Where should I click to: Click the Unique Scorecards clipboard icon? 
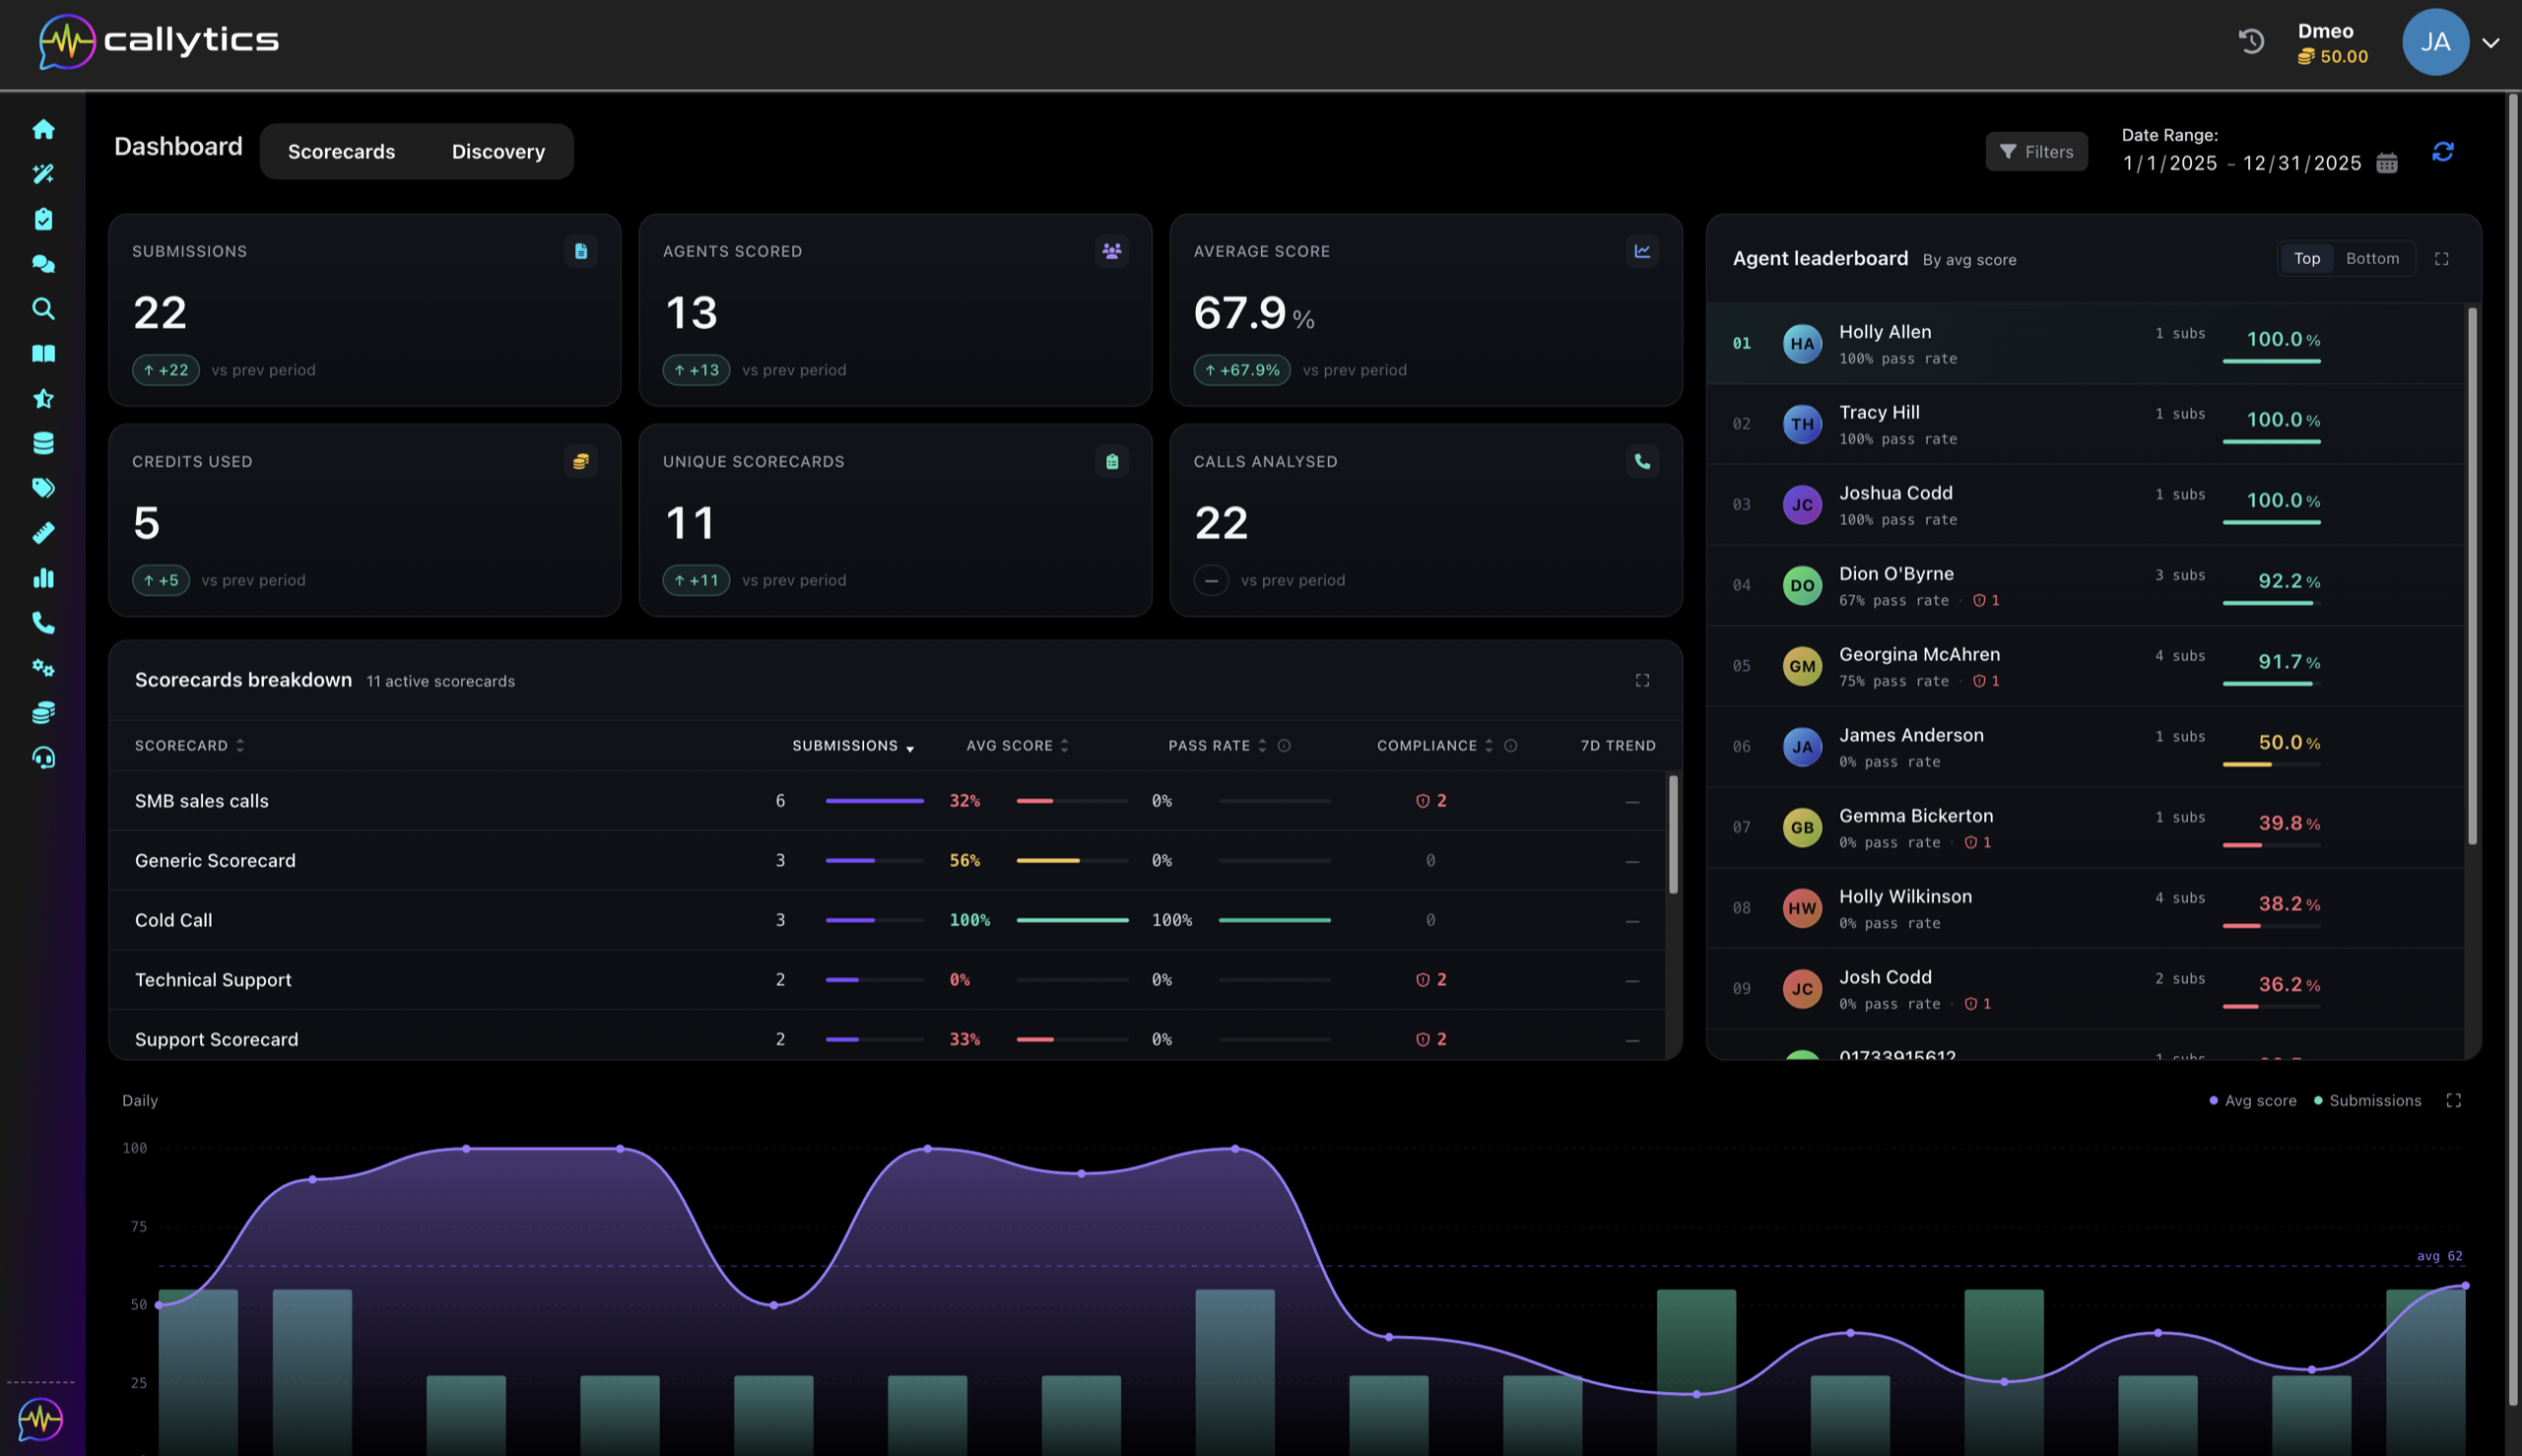(1112, 461)
